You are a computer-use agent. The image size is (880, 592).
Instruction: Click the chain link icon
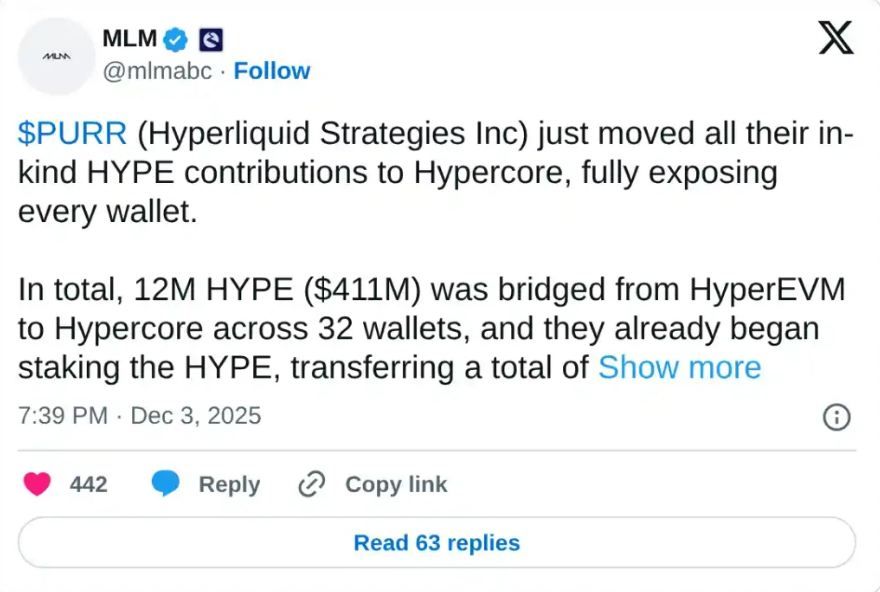312,484
